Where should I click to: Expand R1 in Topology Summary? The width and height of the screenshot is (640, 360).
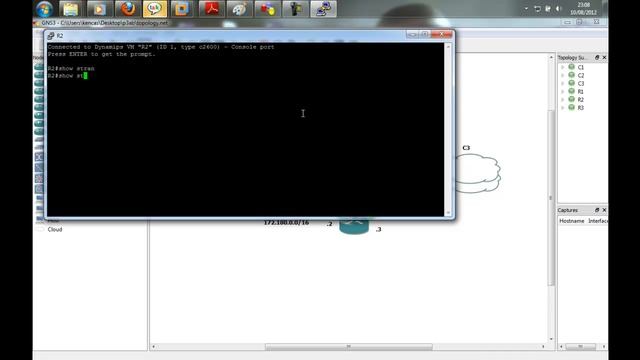click(x=563, y=91)
